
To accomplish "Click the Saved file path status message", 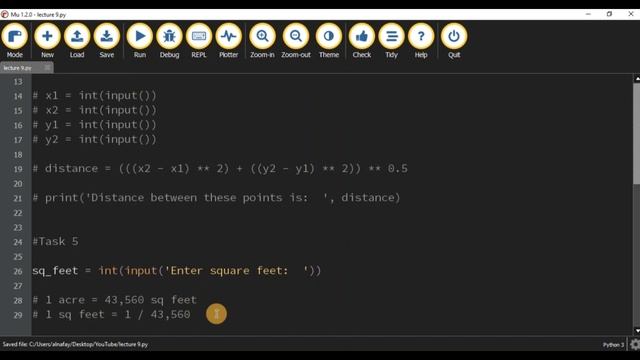I will tap(76, 344).
